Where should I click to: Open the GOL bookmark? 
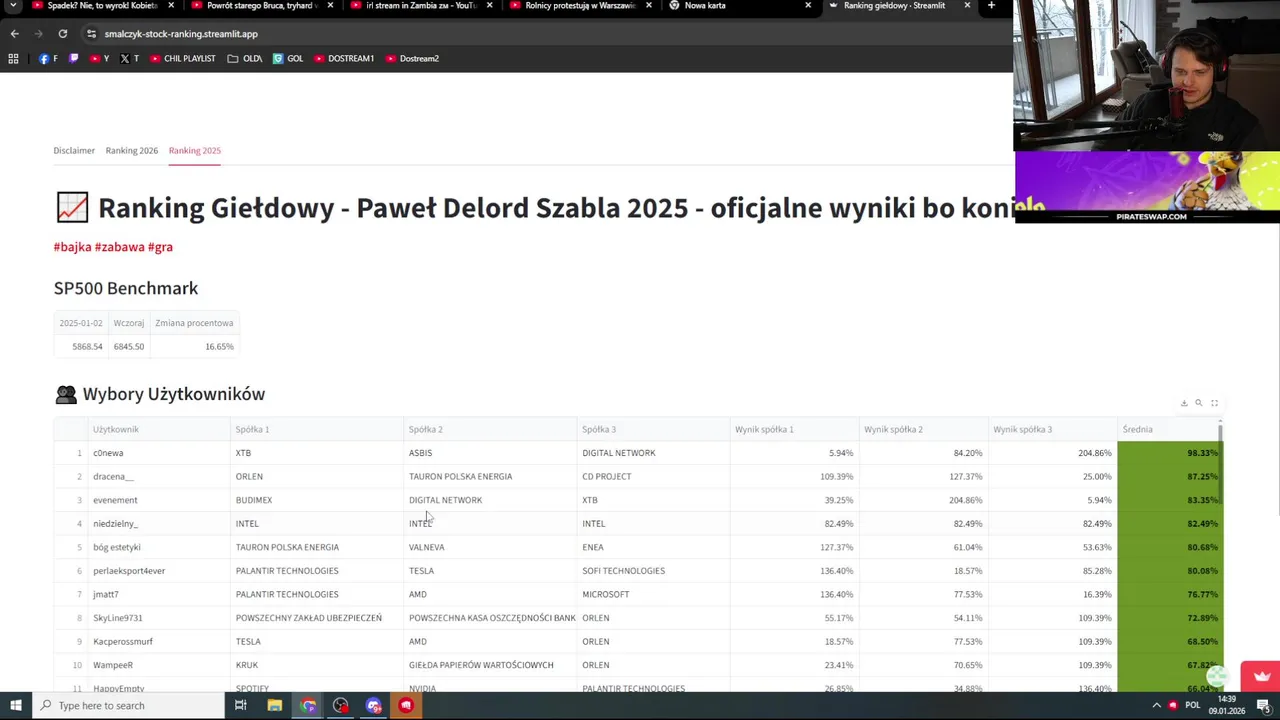coord(288,59)
